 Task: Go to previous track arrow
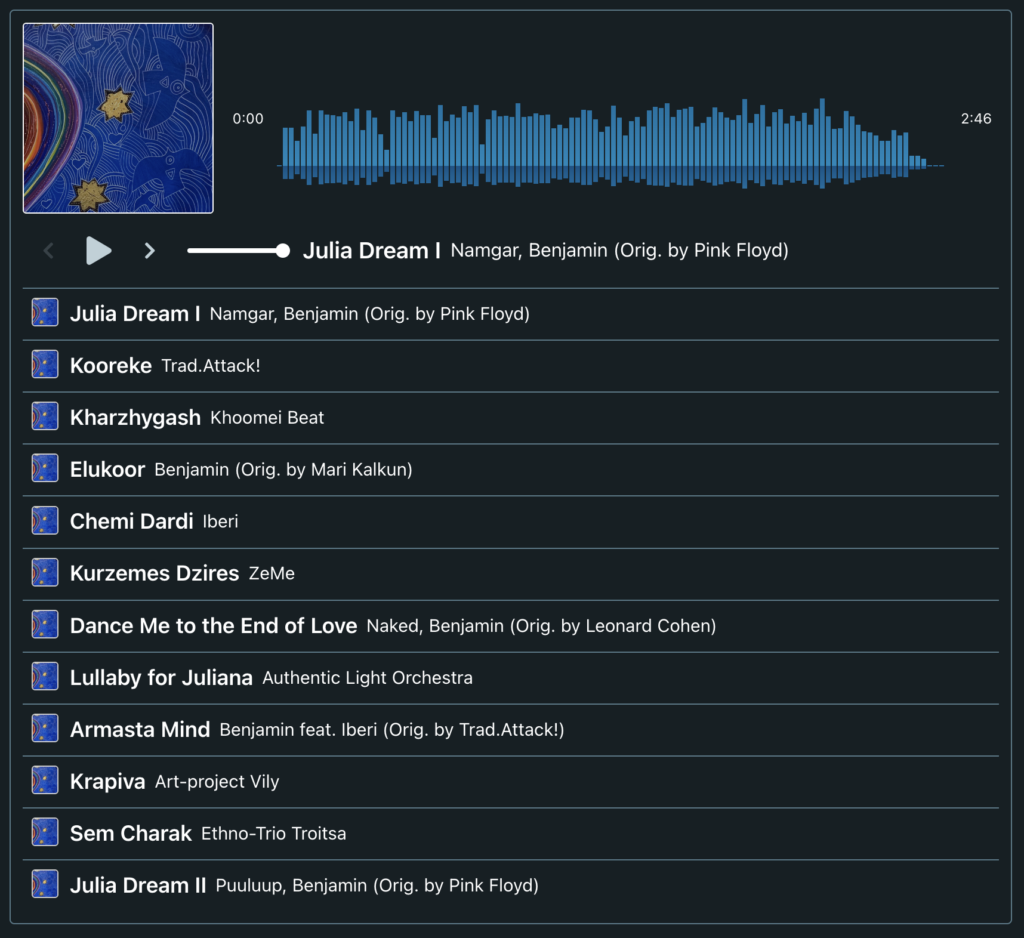(x=49, y=251)
